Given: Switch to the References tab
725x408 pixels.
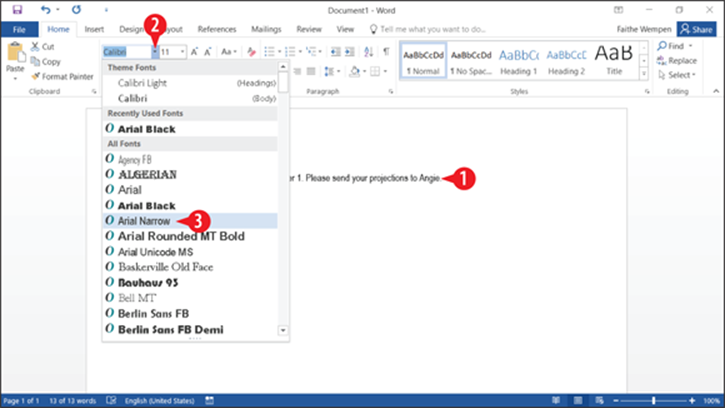Looking at the screenshot, I should (x=217, y=29).
